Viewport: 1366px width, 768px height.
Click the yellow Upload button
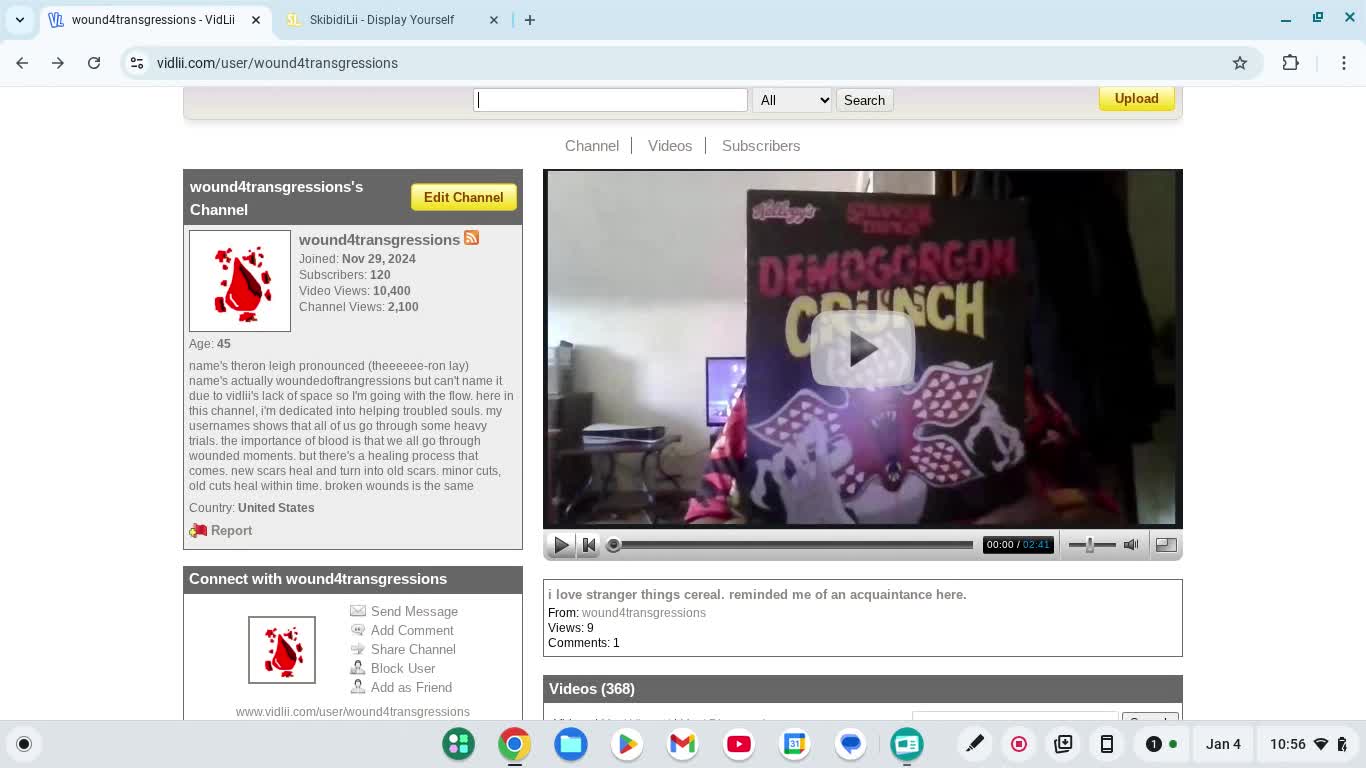click(x=1136, y=99)
